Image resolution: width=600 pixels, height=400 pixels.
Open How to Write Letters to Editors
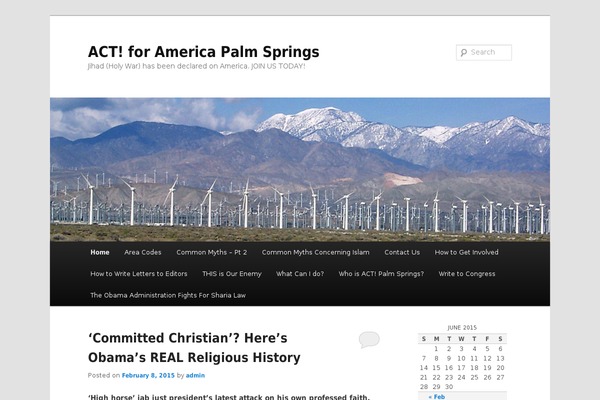[139, 274]
